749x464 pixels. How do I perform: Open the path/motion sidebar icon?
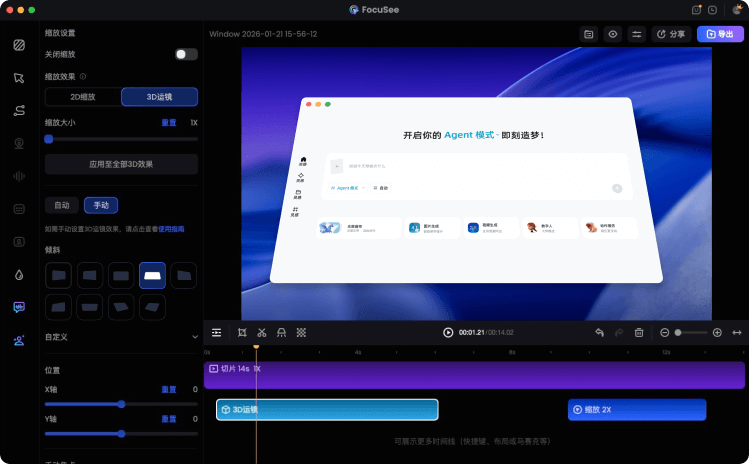tap(19, 110)
